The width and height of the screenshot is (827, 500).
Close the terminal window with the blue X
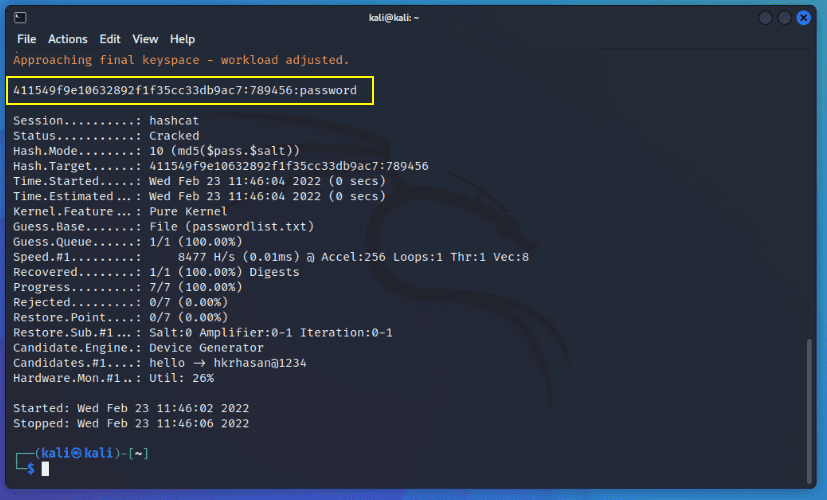pyautogui.click(x=803, y=18)
